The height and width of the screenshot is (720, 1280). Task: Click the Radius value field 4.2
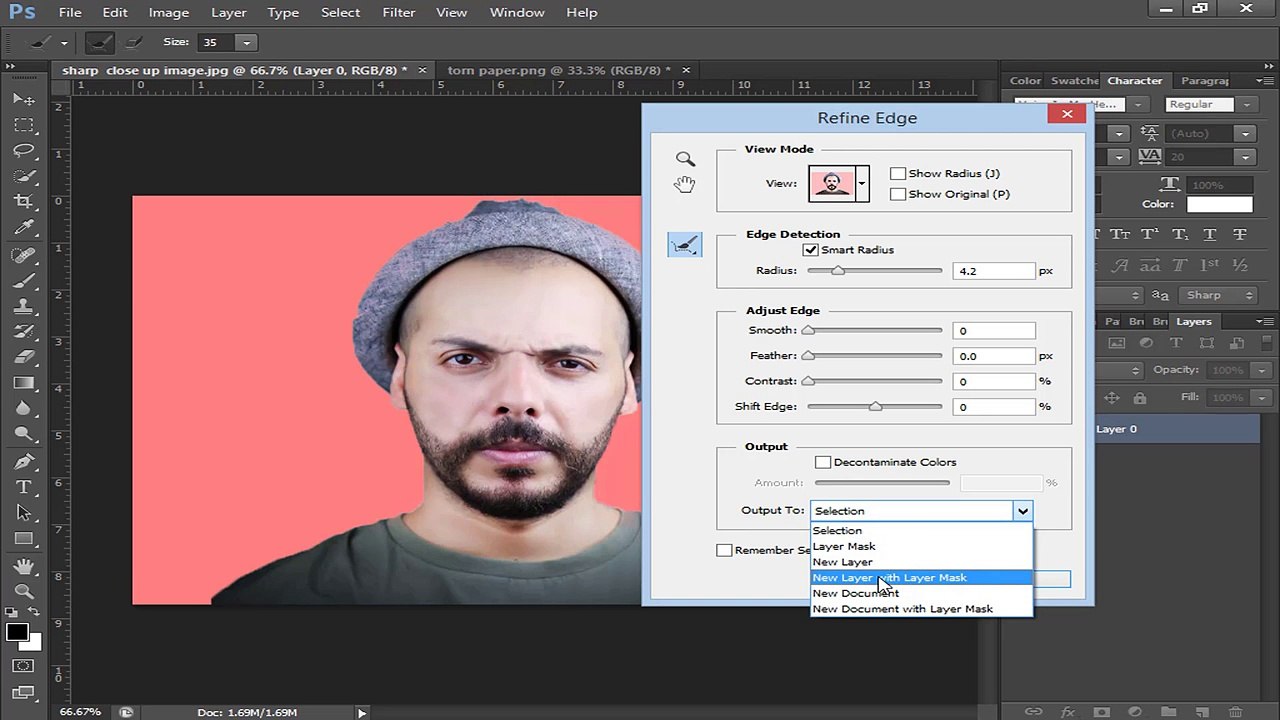pyautogui.click(x=994, y=271)
